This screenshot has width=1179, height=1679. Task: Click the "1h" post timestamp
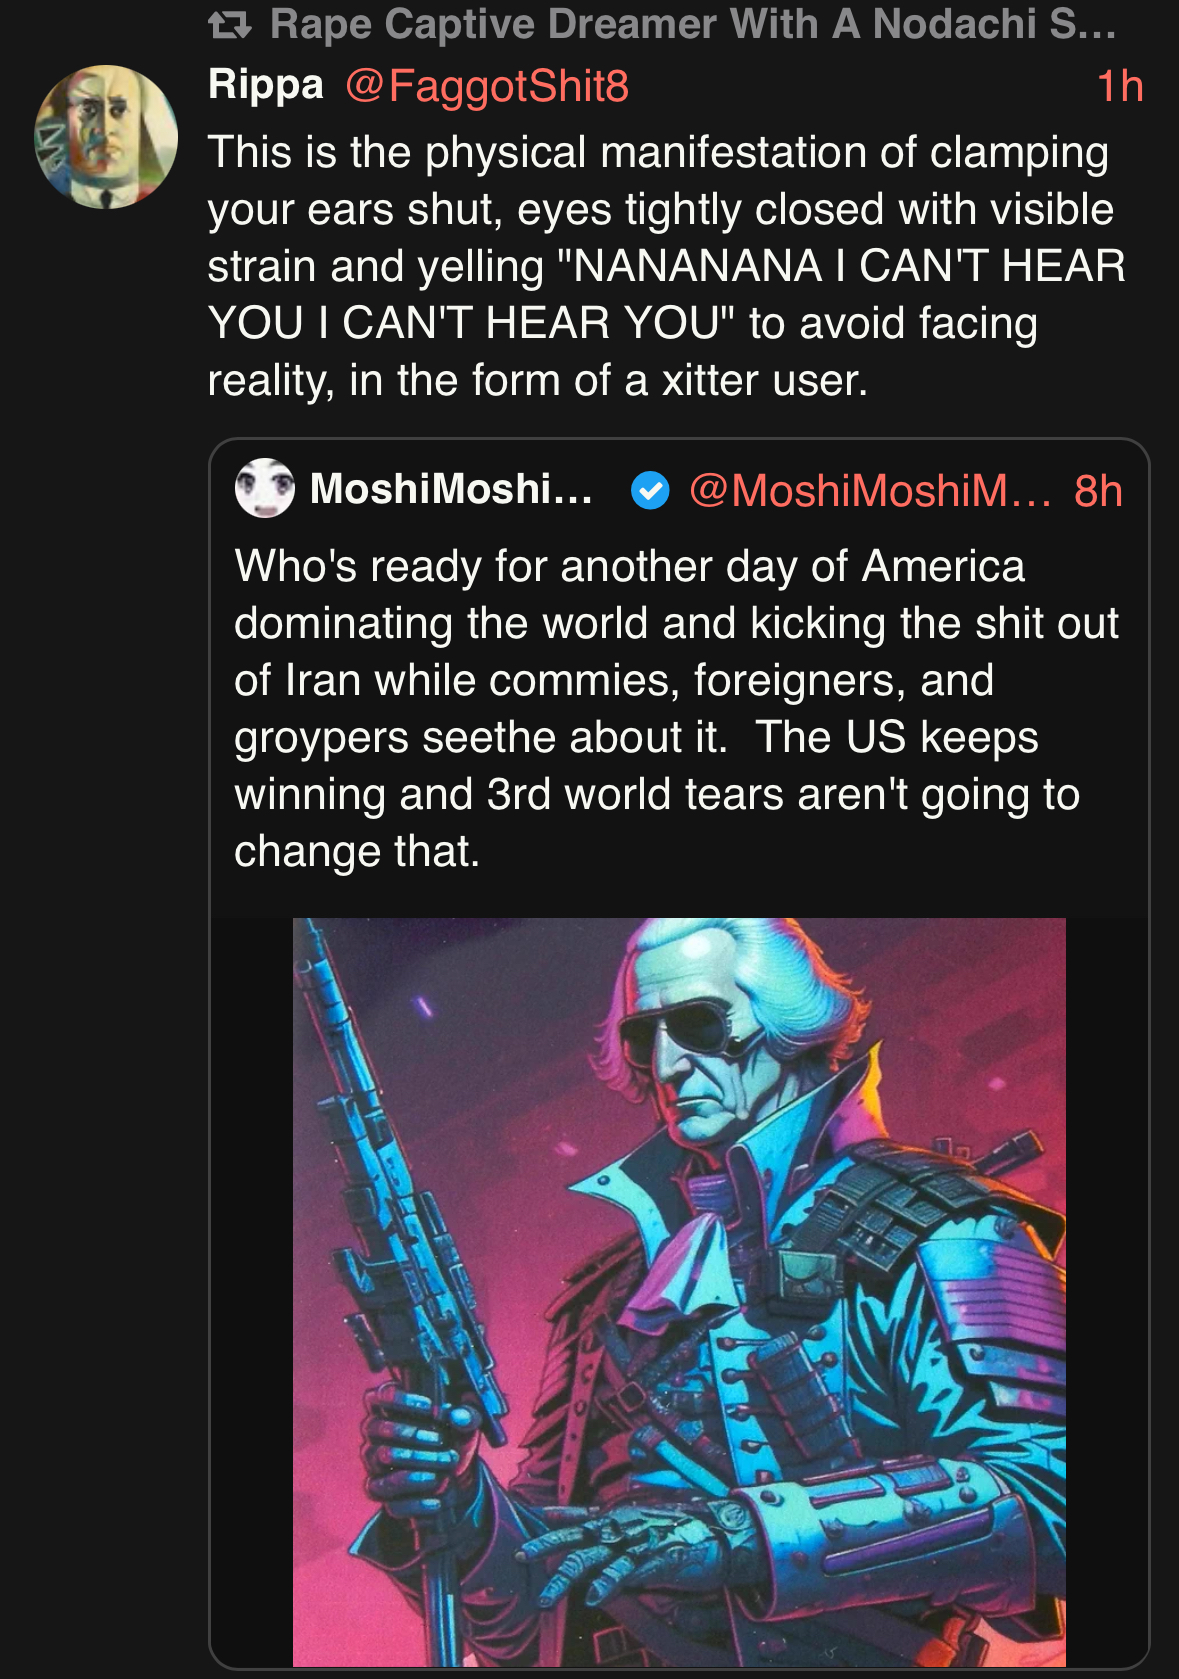tap(1119, 86)
